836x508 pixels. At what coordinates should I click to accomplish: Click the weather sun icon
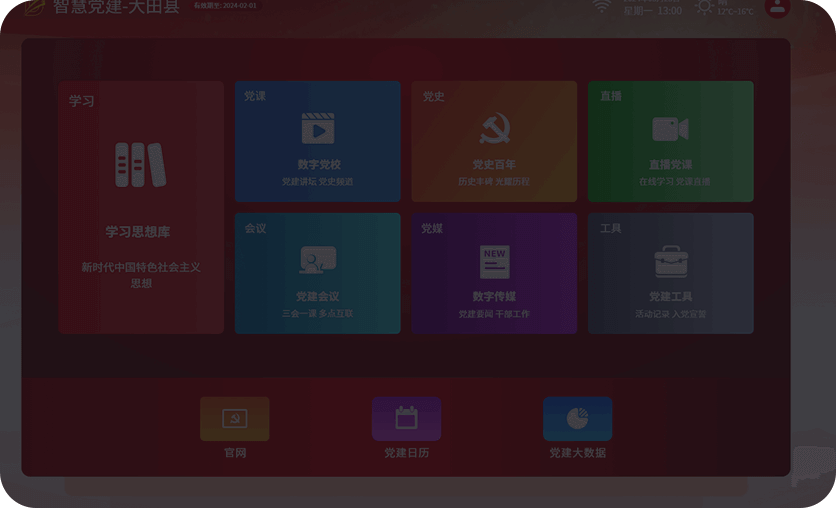pyautogui.click(x=705, y=7)
